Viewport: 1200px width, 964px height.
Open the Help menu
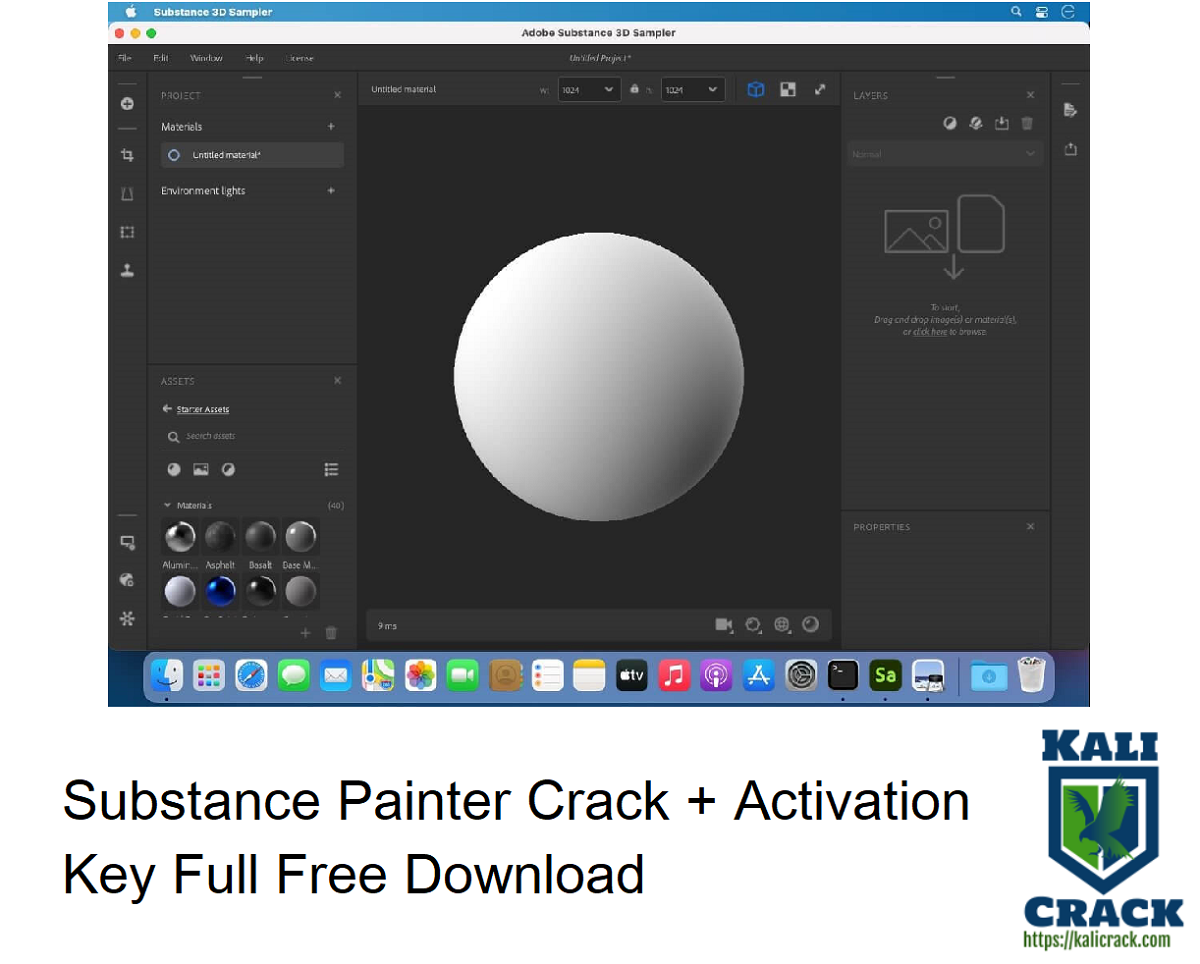(x=254, y=58)
